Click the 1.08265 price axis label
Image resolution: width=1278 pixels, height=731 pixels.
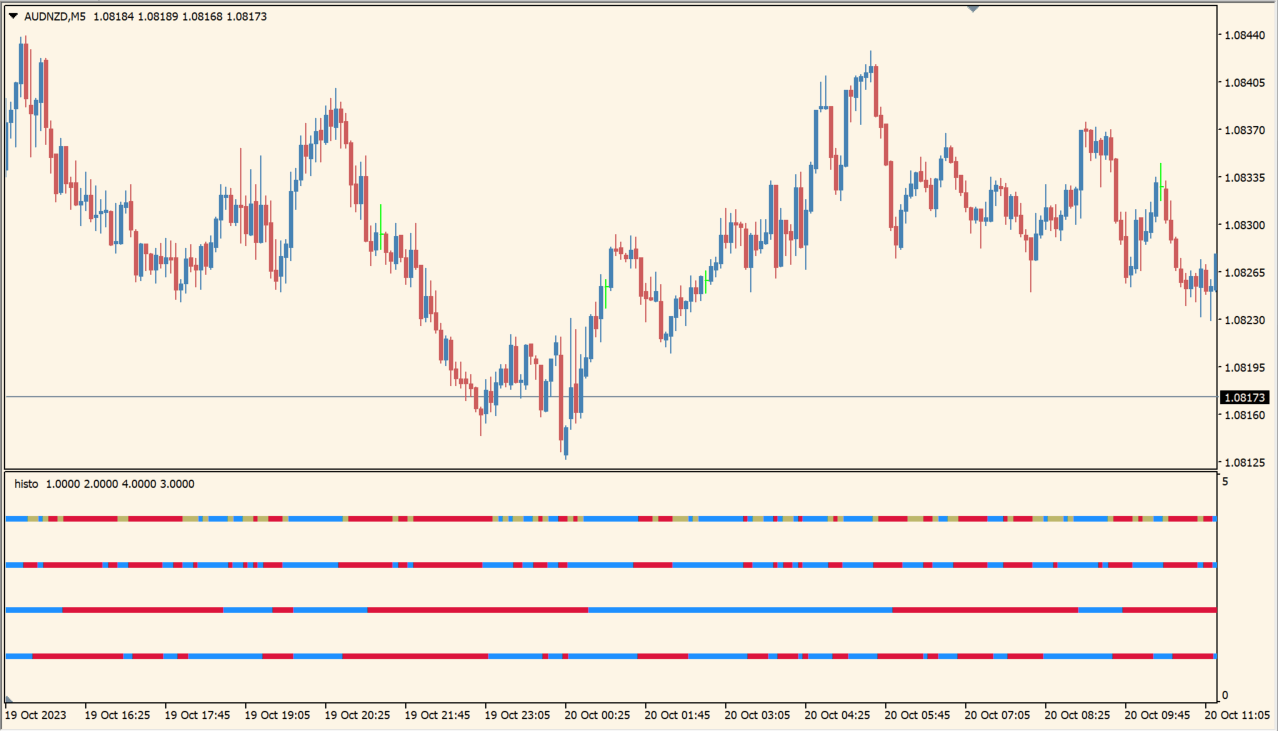tap(1244, 272)
